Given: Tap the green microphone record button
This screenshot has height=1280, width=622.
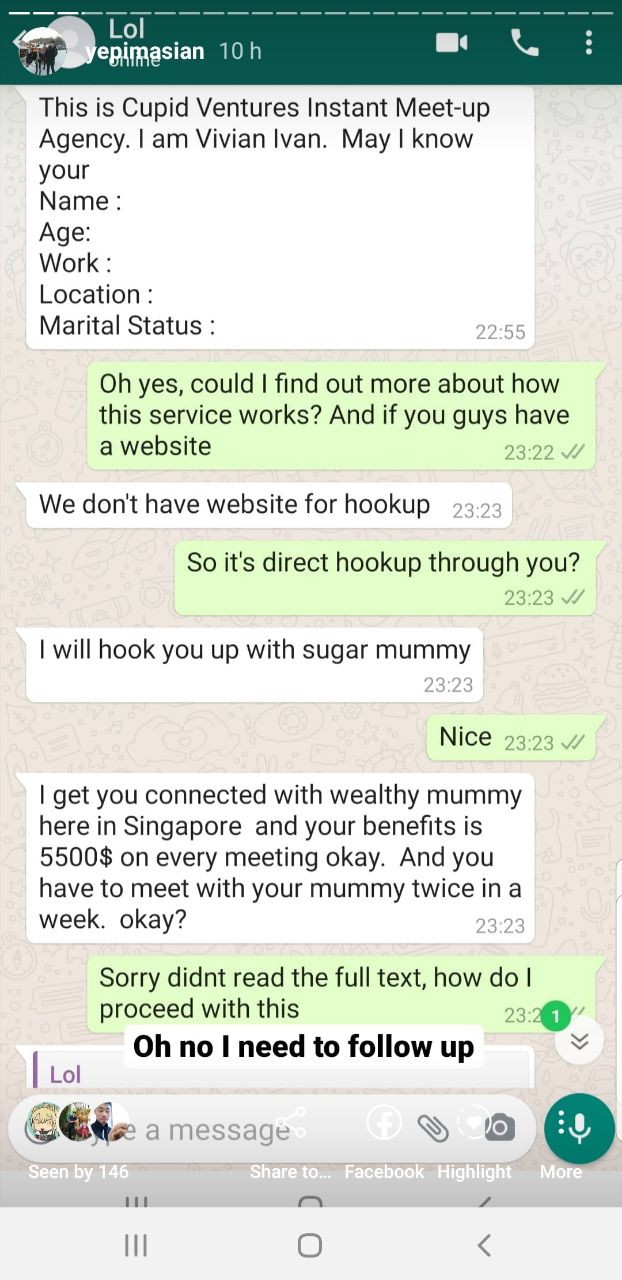Looking at the screenshot, I should click(x=579, y=1129).
